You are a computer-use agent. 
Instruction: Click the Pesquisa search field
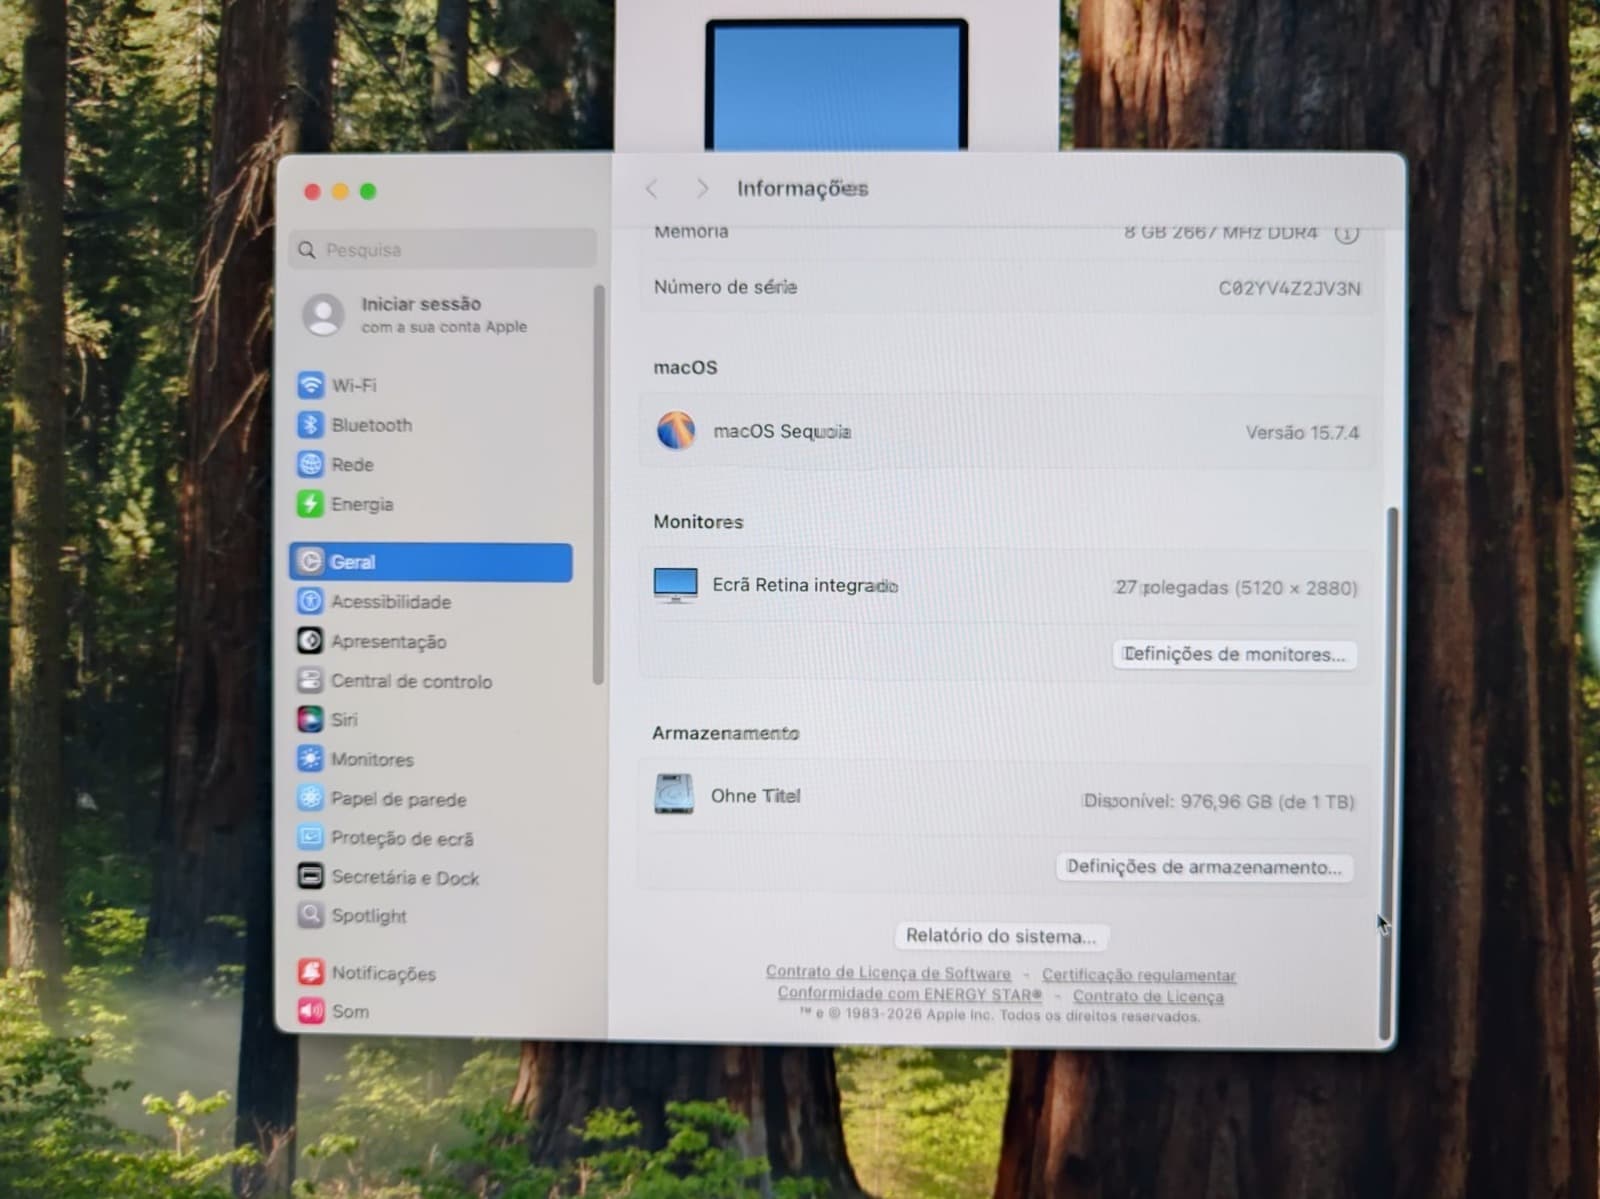(443, 249)
